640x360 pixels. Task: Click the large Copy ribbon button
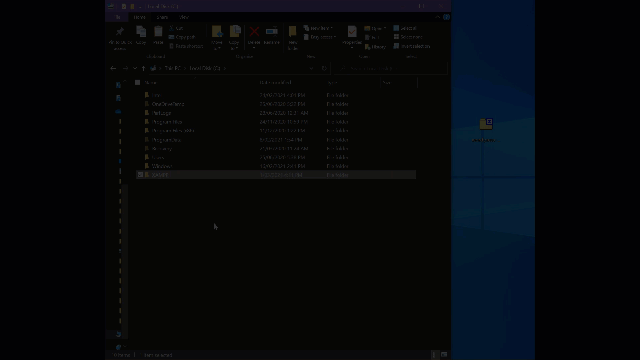pyautogui.click(x=141, y=36)
